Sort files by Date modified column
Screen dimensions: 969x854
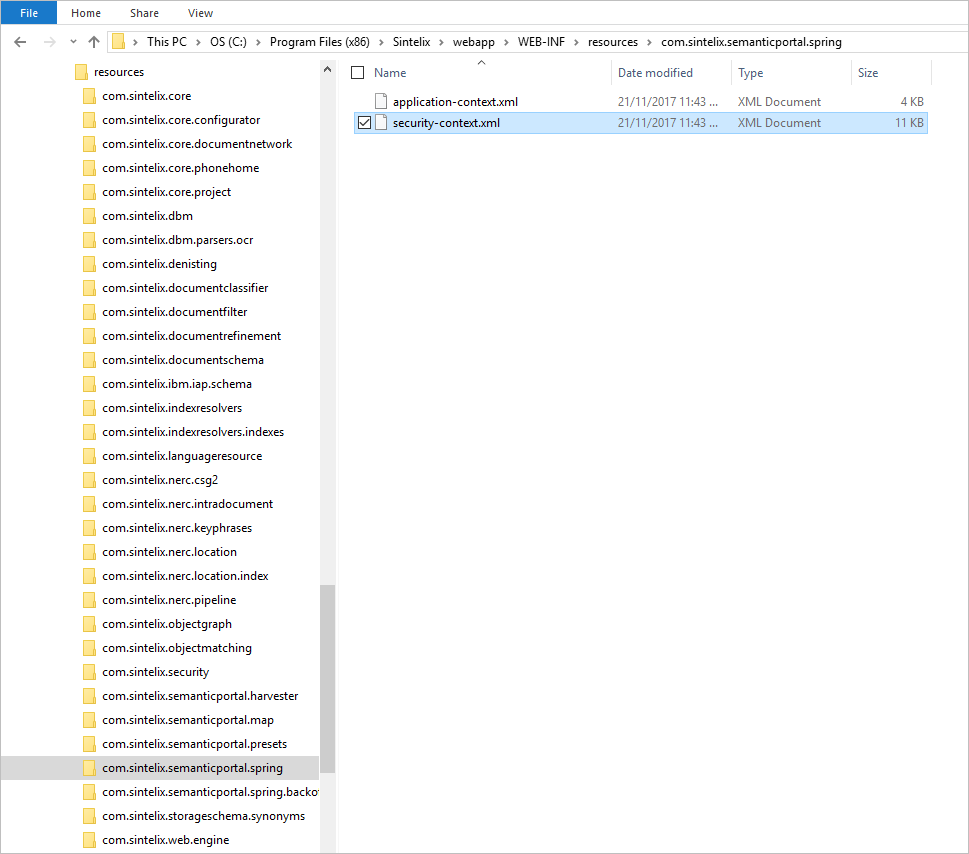655,73
